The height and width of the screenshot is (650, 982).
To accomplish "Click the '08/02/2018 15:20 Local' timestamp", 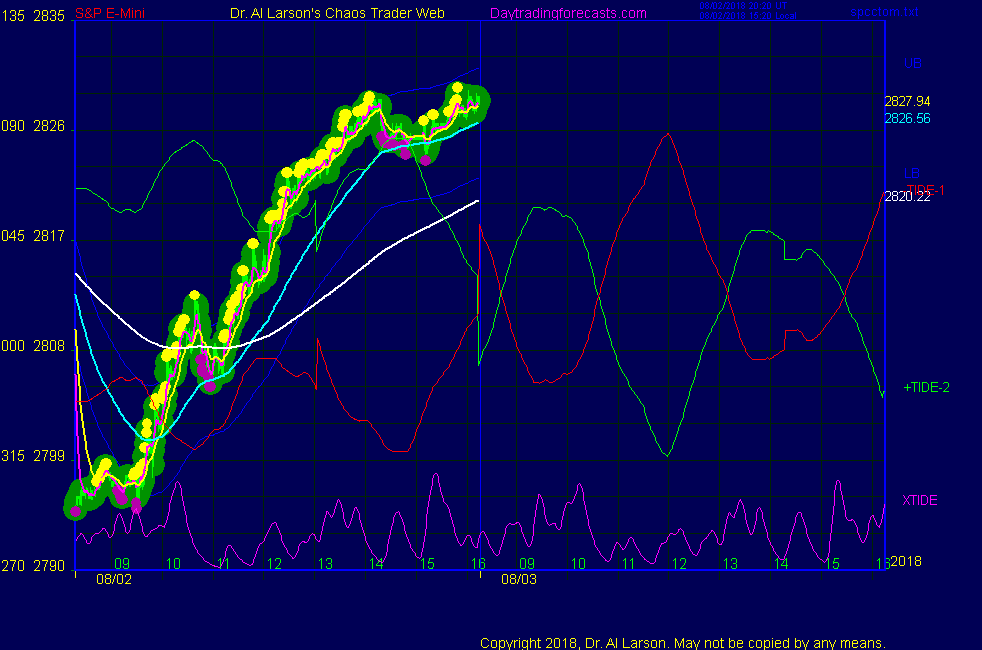I will coord(748,16).
